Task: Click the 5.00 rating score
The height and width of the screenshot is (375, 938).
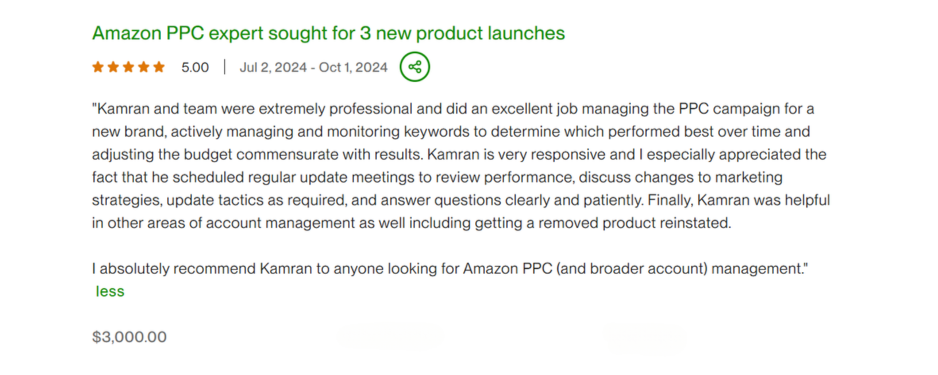Action: [x=195, y=68]
